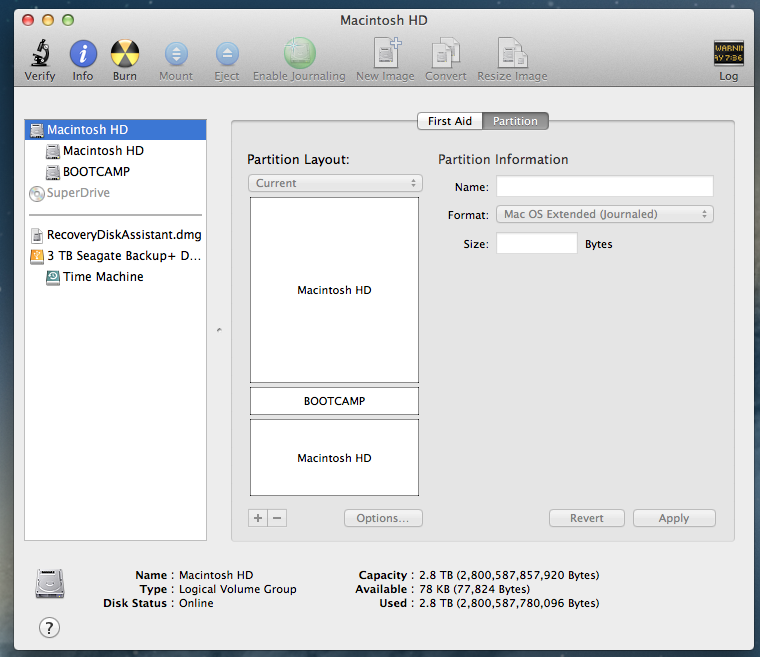The image size is (760, 657).
Task: Click the Name input field
Action: [x=605, y=187]
